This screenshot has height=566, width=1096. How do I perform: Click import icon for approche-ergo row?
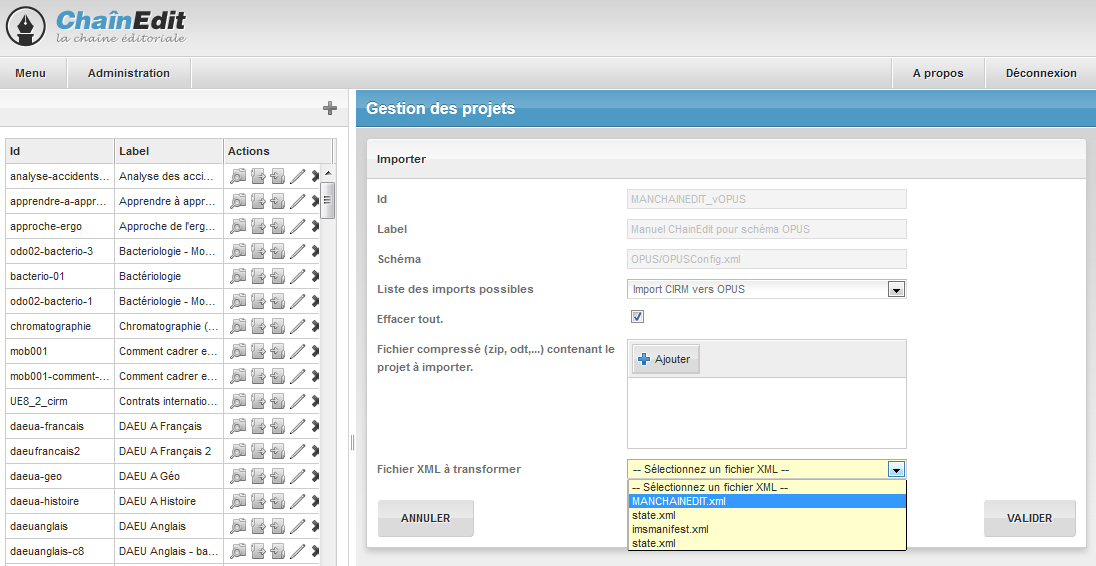278,226
